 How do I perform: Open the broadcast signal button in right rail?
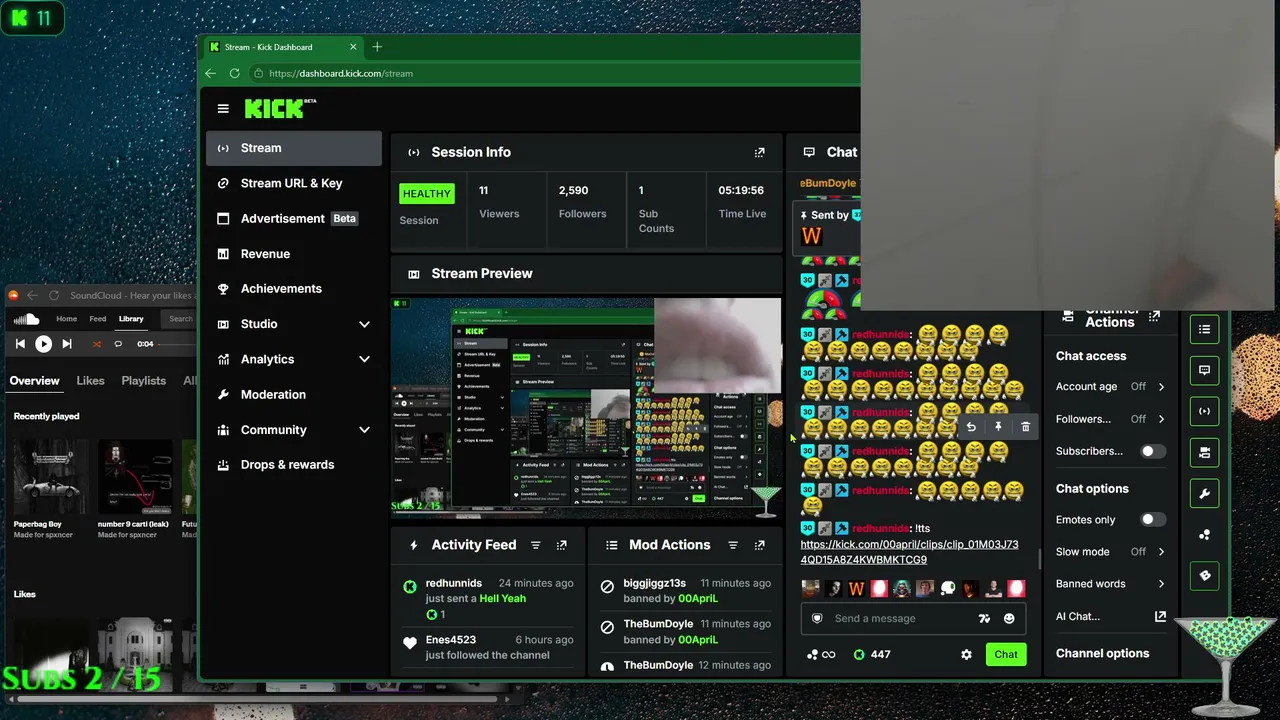(x=1204, y=411)
